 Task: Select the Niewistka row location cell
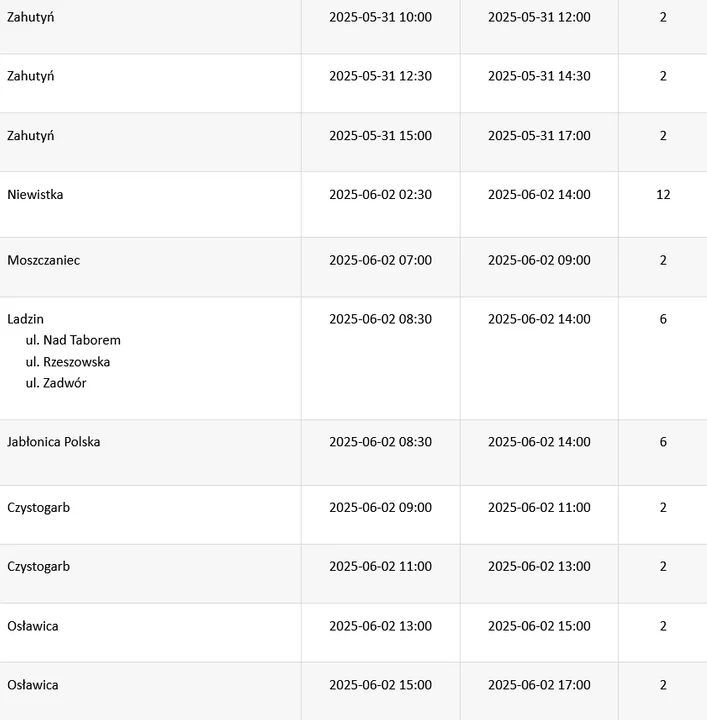tap(150, 205)
